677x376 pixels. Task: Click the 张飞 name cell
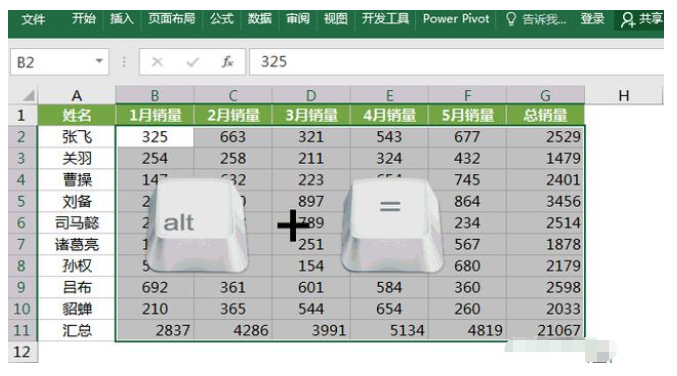click(77, 137)
